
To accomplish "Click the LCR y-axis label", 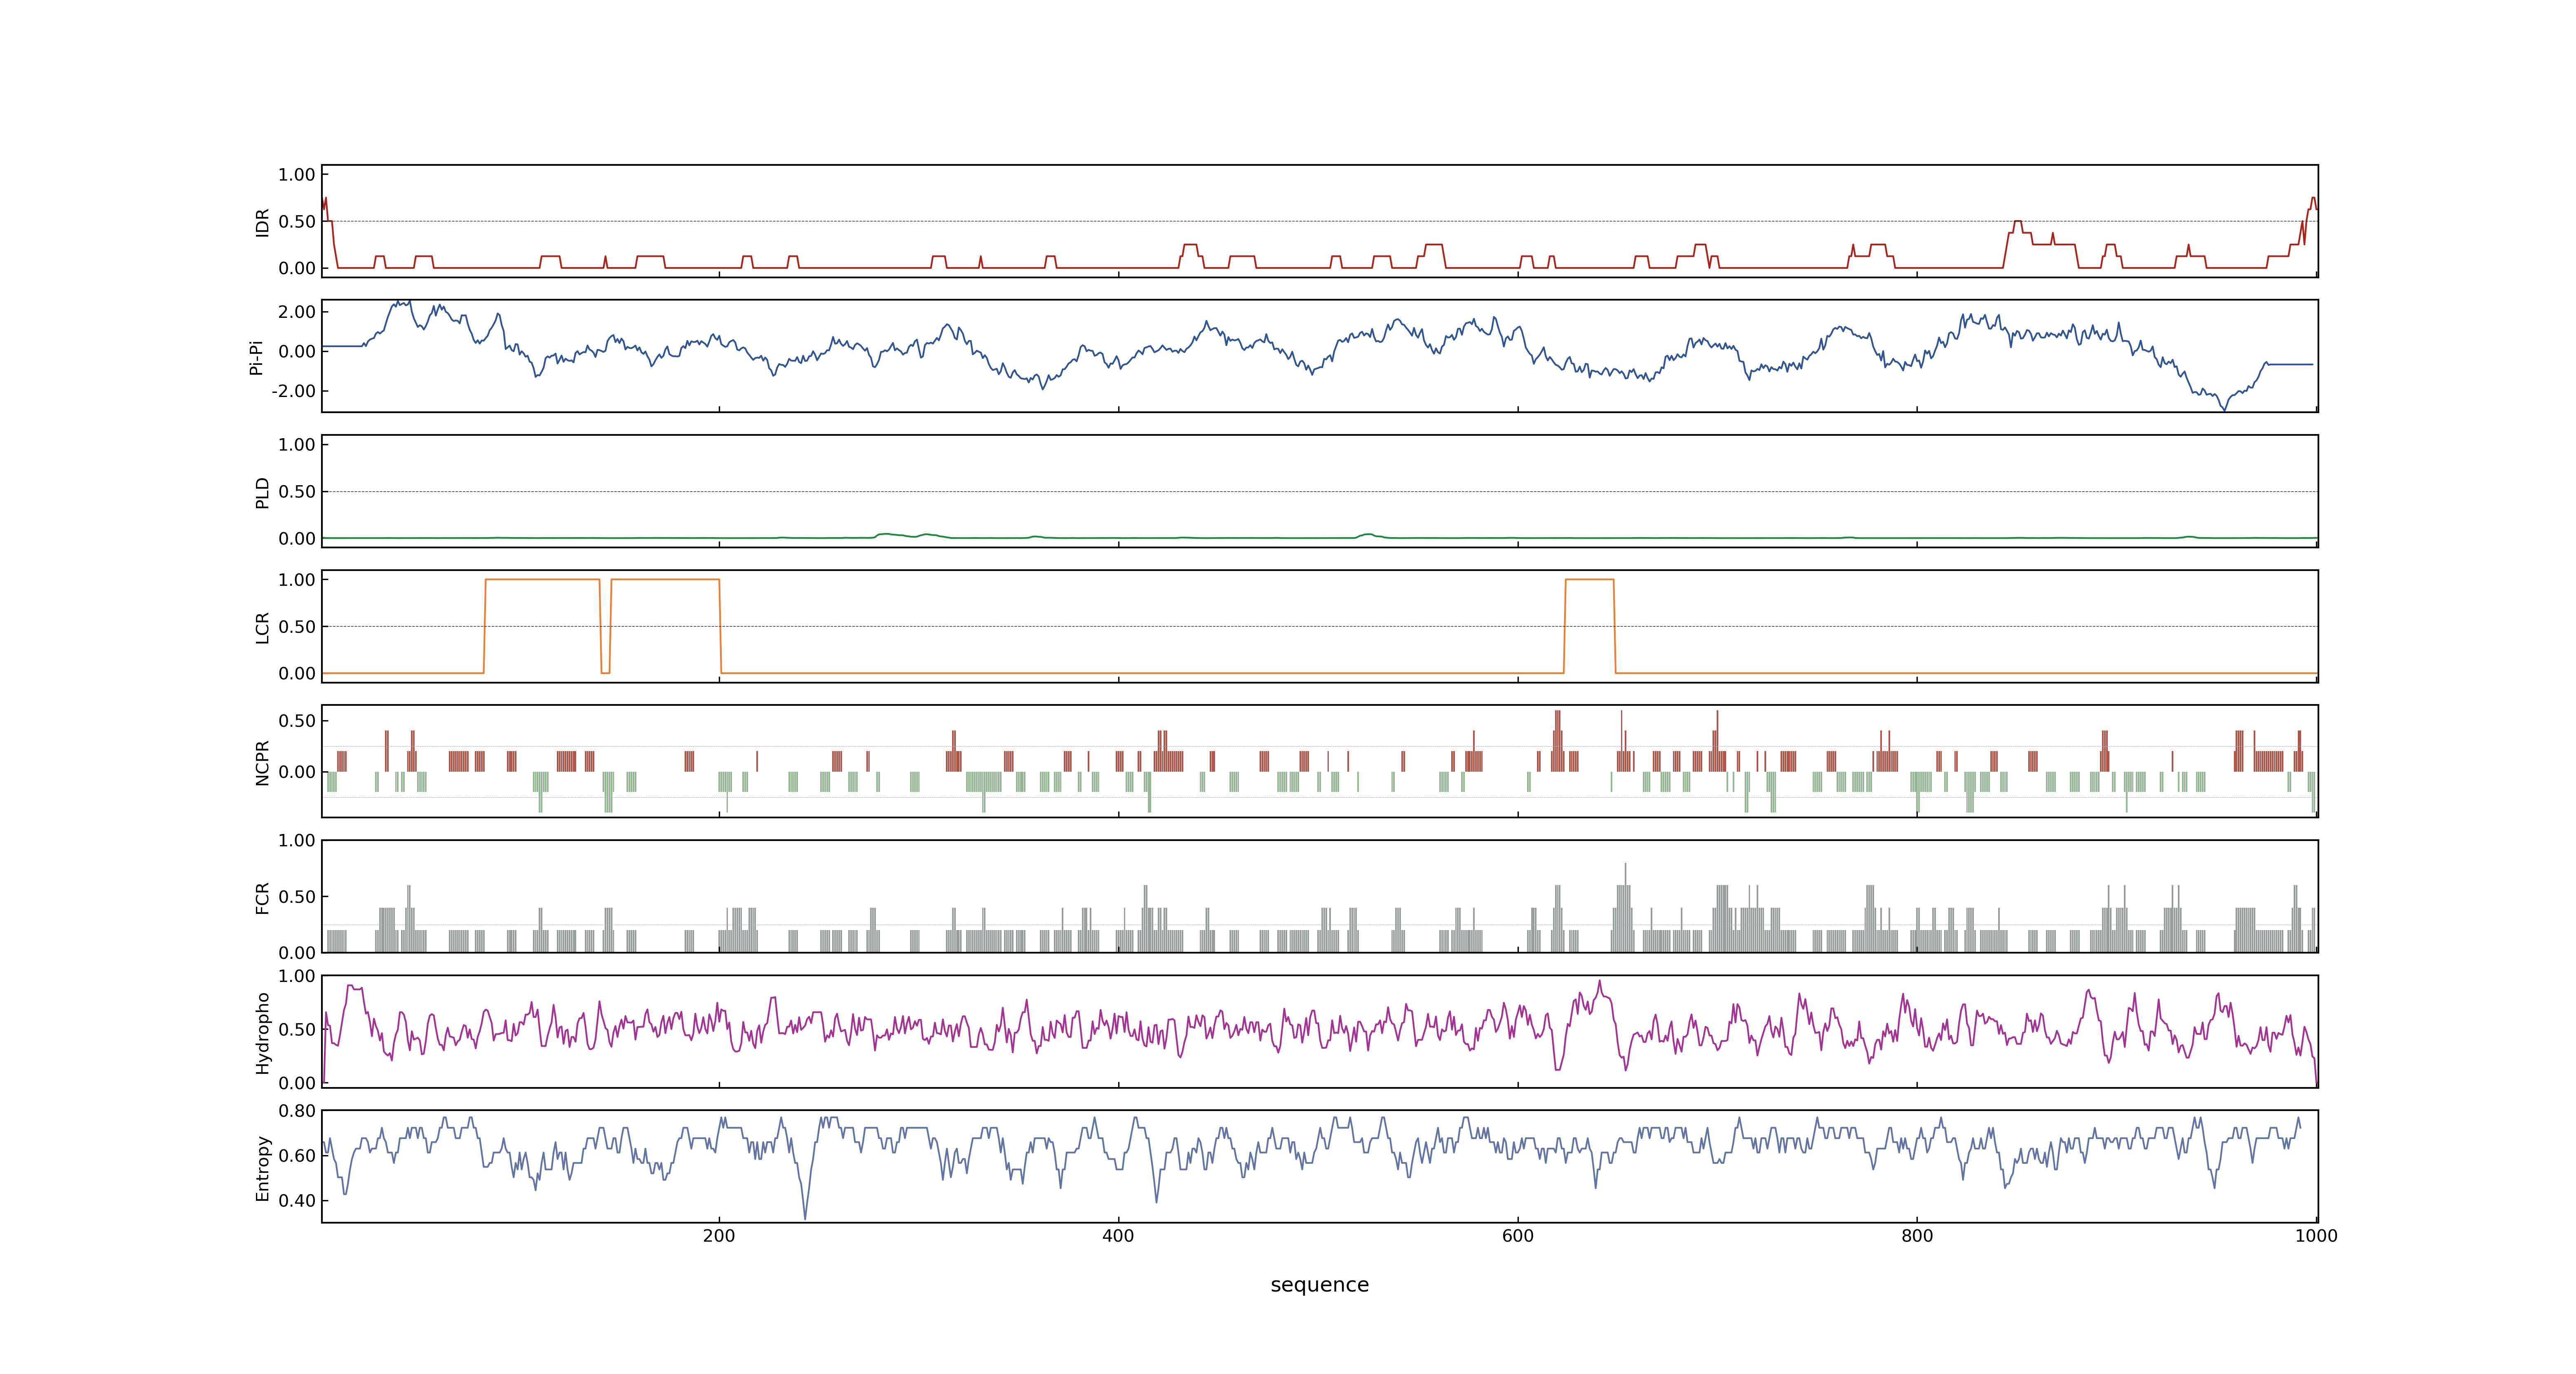I will [x=263, y=627].
